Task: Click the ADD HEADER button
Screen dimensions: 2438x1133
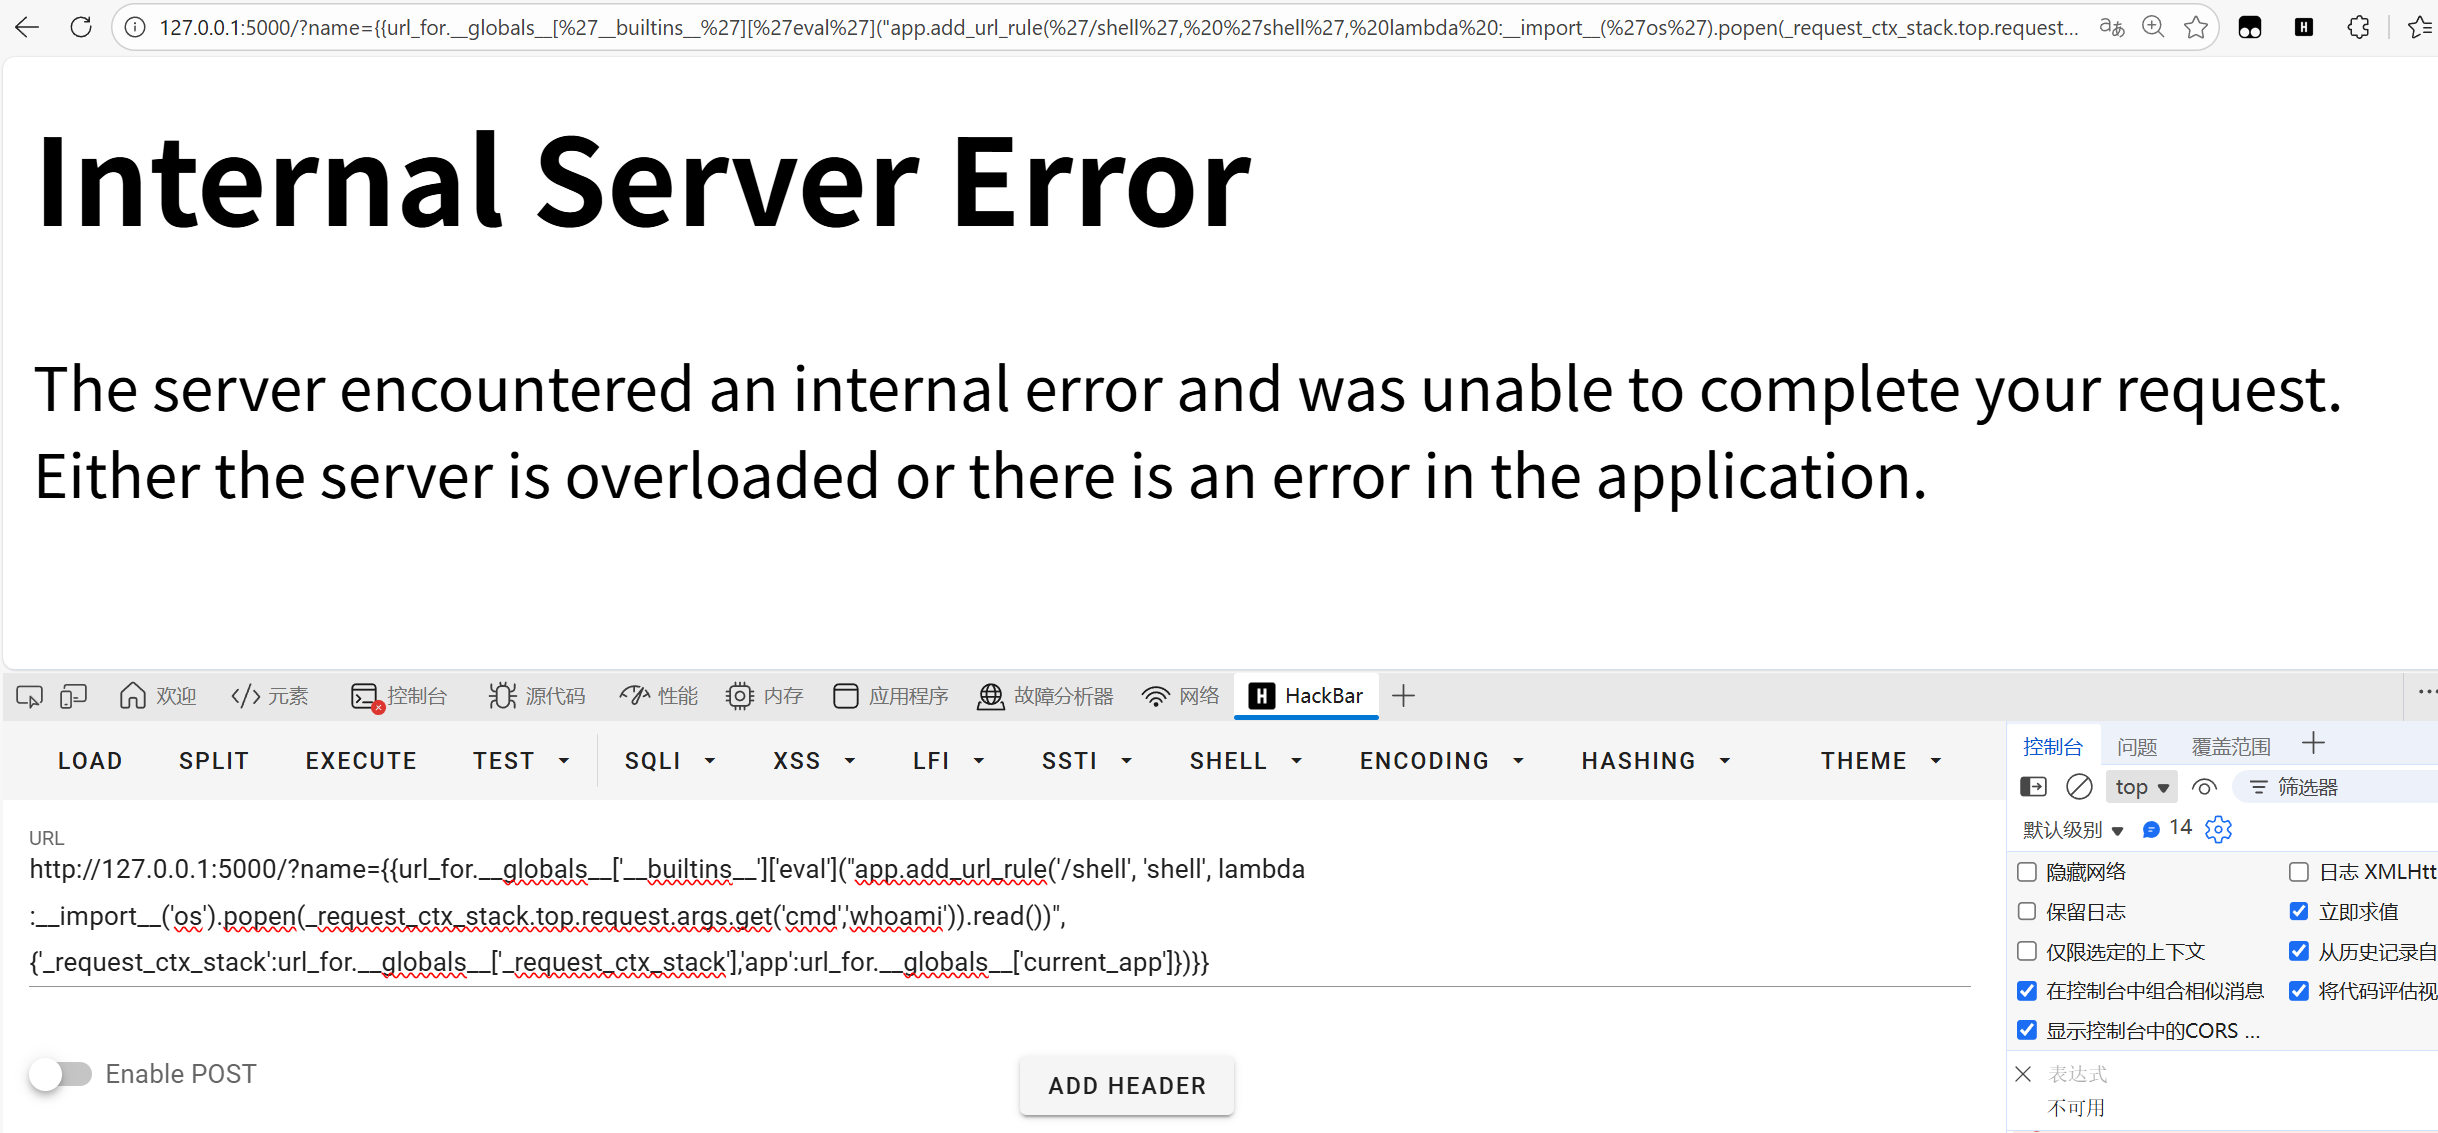Action: point(1126,1086)
